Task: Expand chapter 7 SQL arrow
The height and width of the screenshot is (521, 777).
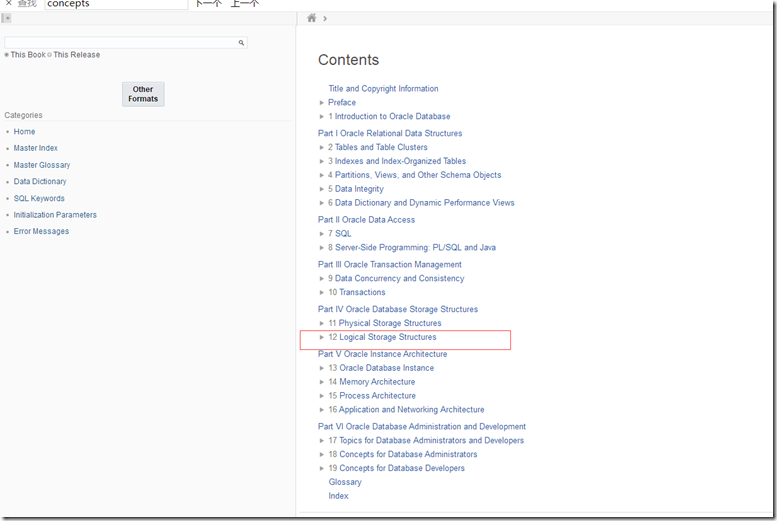Action: (322, 233)
